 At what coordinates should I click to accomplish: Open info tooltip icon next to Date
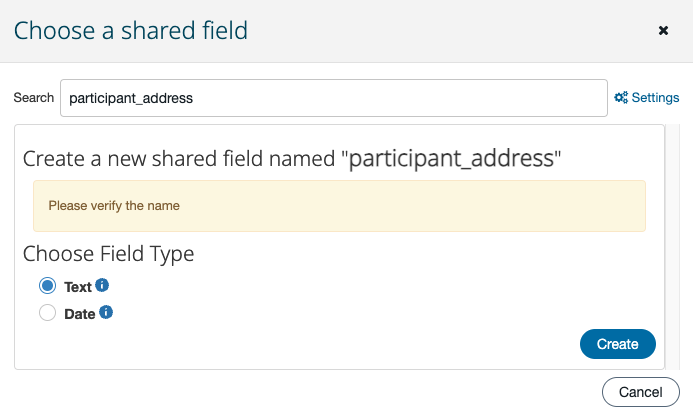pyautogui.click(x=106, y=312)
